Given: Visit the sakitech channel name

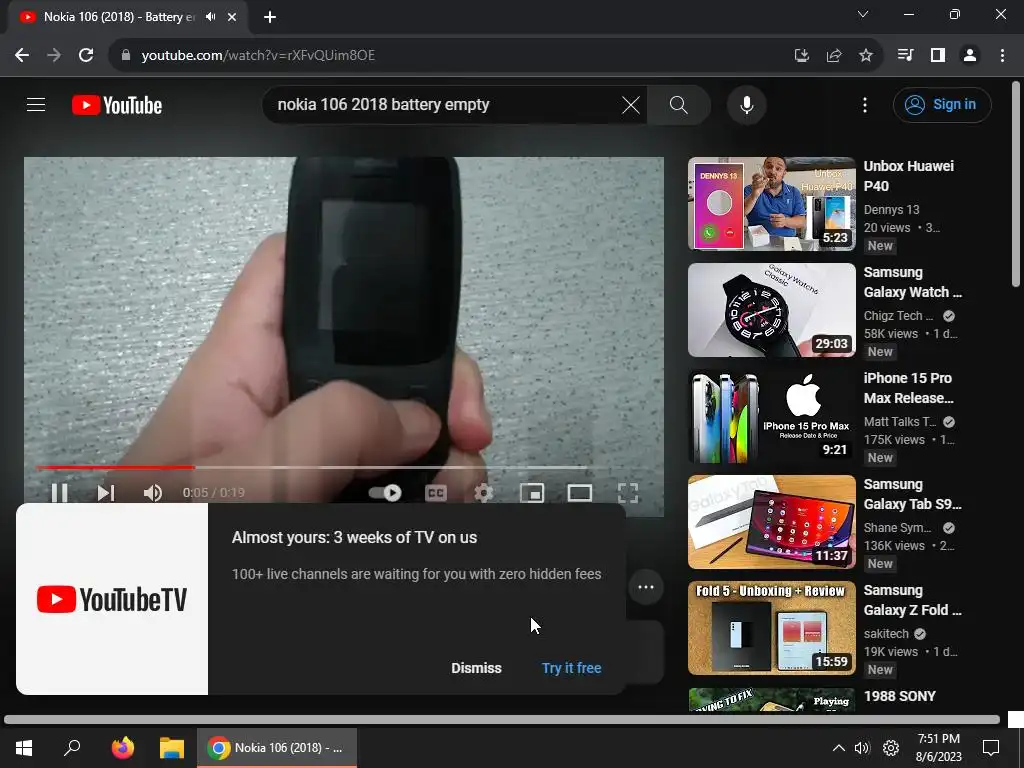Looking at the screenshot, I should pyautogui.click(x=886, y=633).
